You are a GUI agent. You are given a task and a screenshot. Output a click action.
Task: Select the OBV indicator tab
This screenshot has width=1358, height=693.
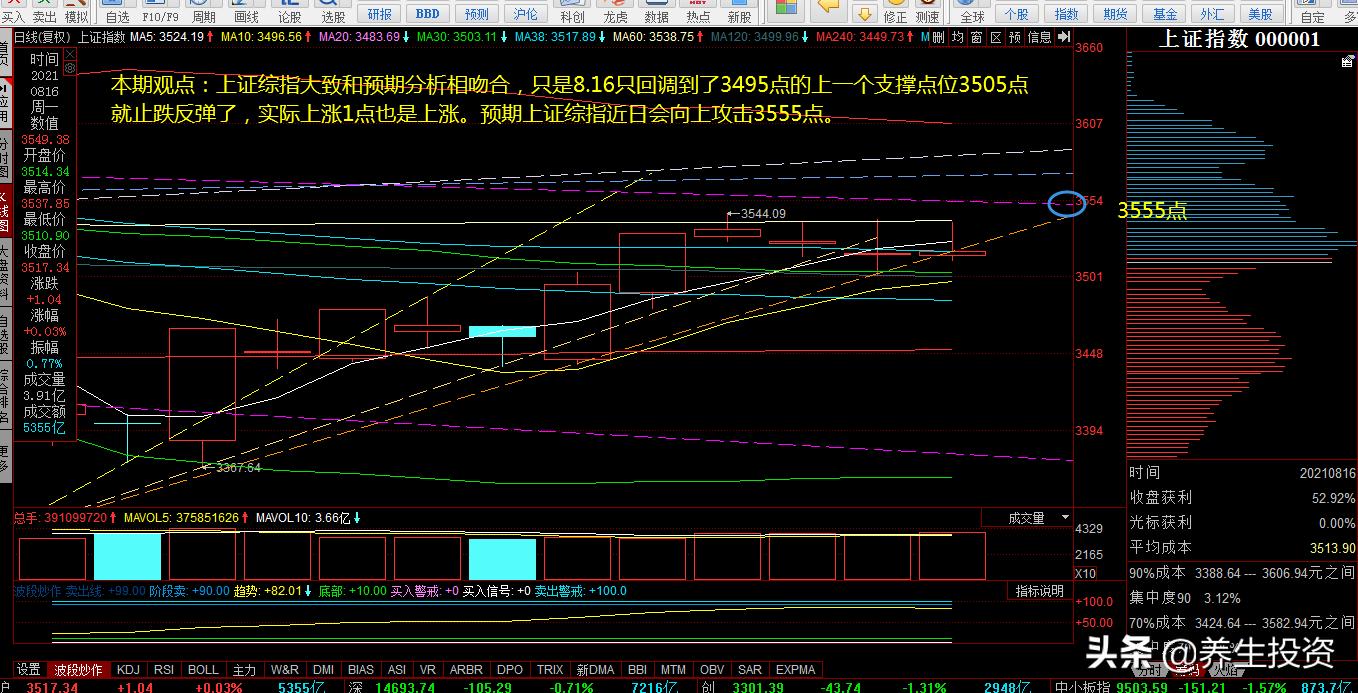point(712,669)
